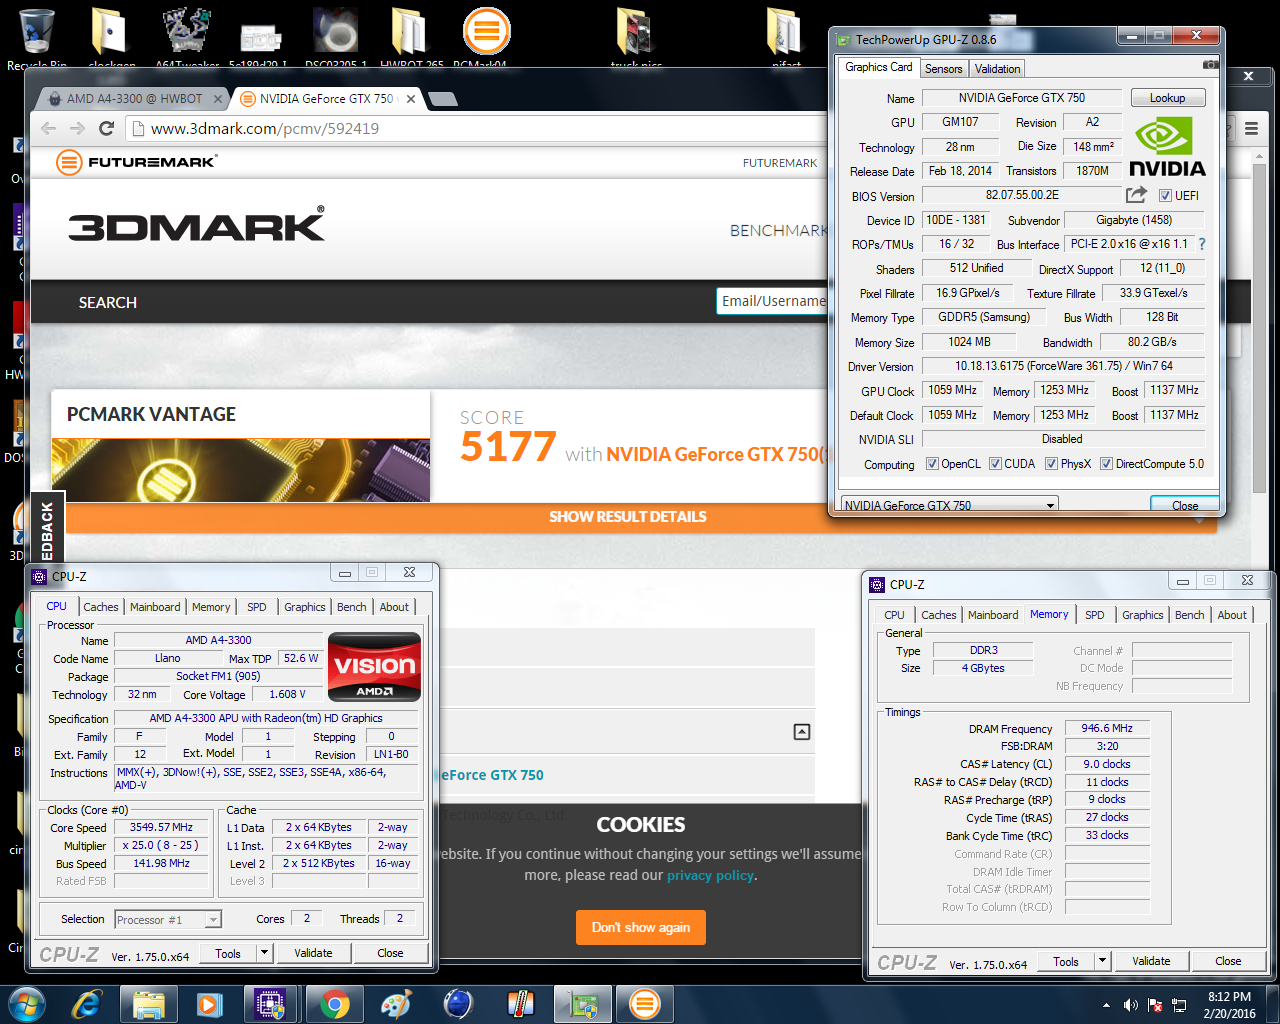Show hidden system tray icons

1106,1005
